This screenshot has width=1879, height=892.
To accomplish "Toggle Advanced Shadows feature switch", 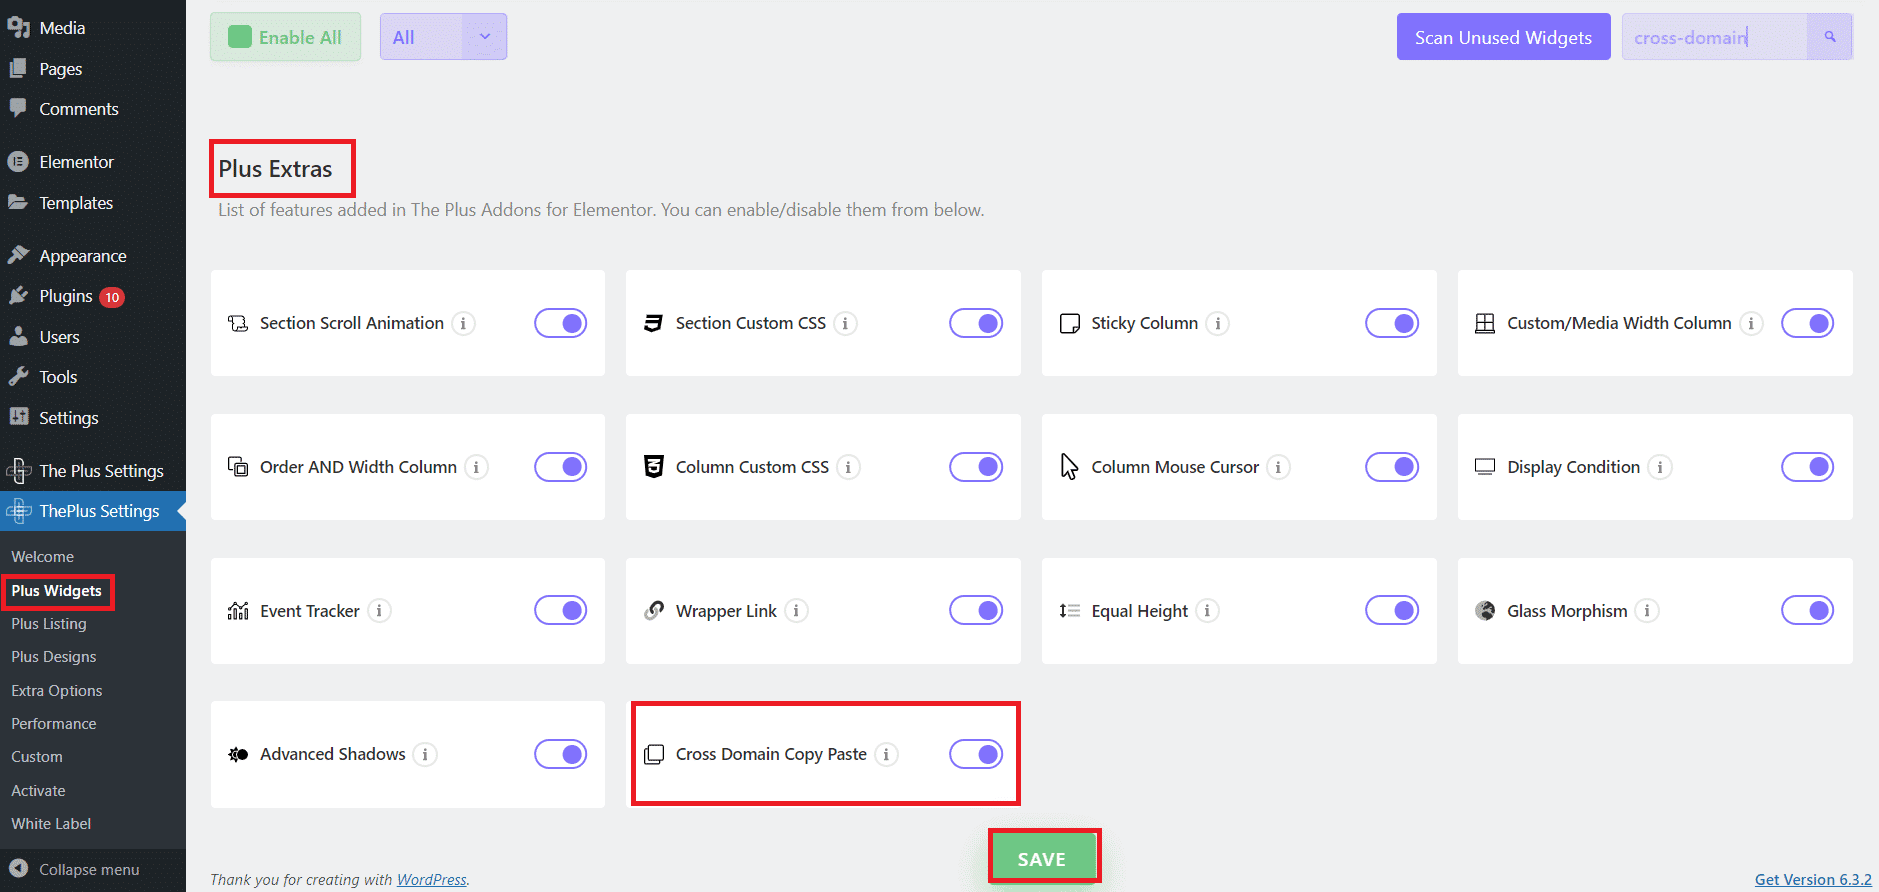I will pyautogui.click(x=560, y=754).
